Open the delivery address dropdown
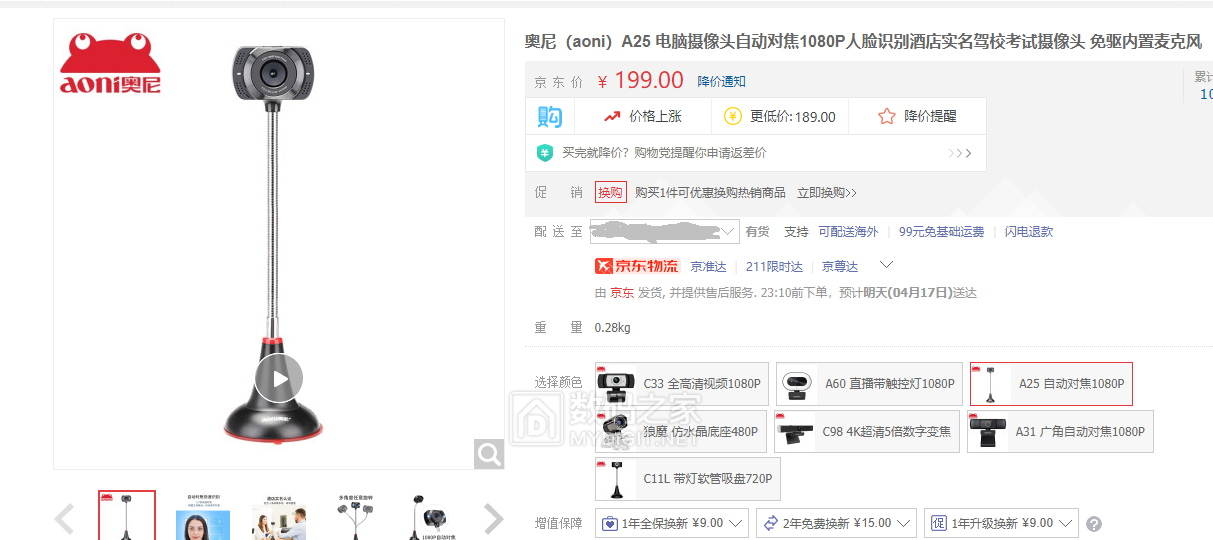This screenshot has width=1213, height=540. pos(665,231)
